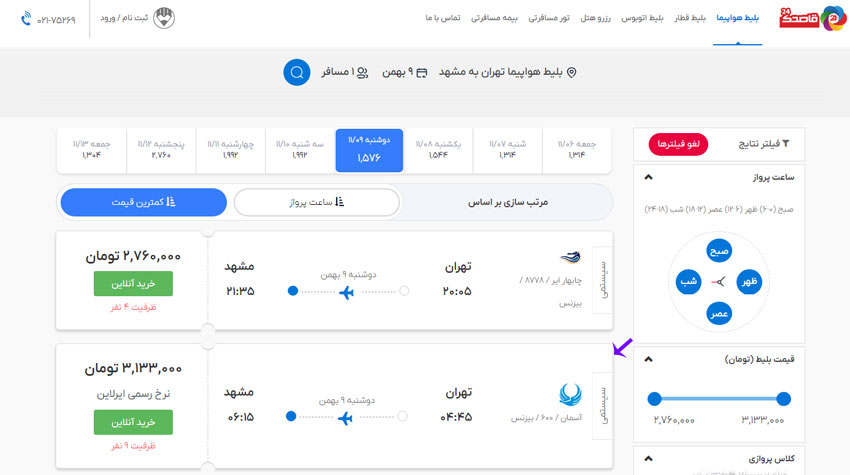
Task: Open the بلیط هواپیما nav tab
Action: [737, 18]
